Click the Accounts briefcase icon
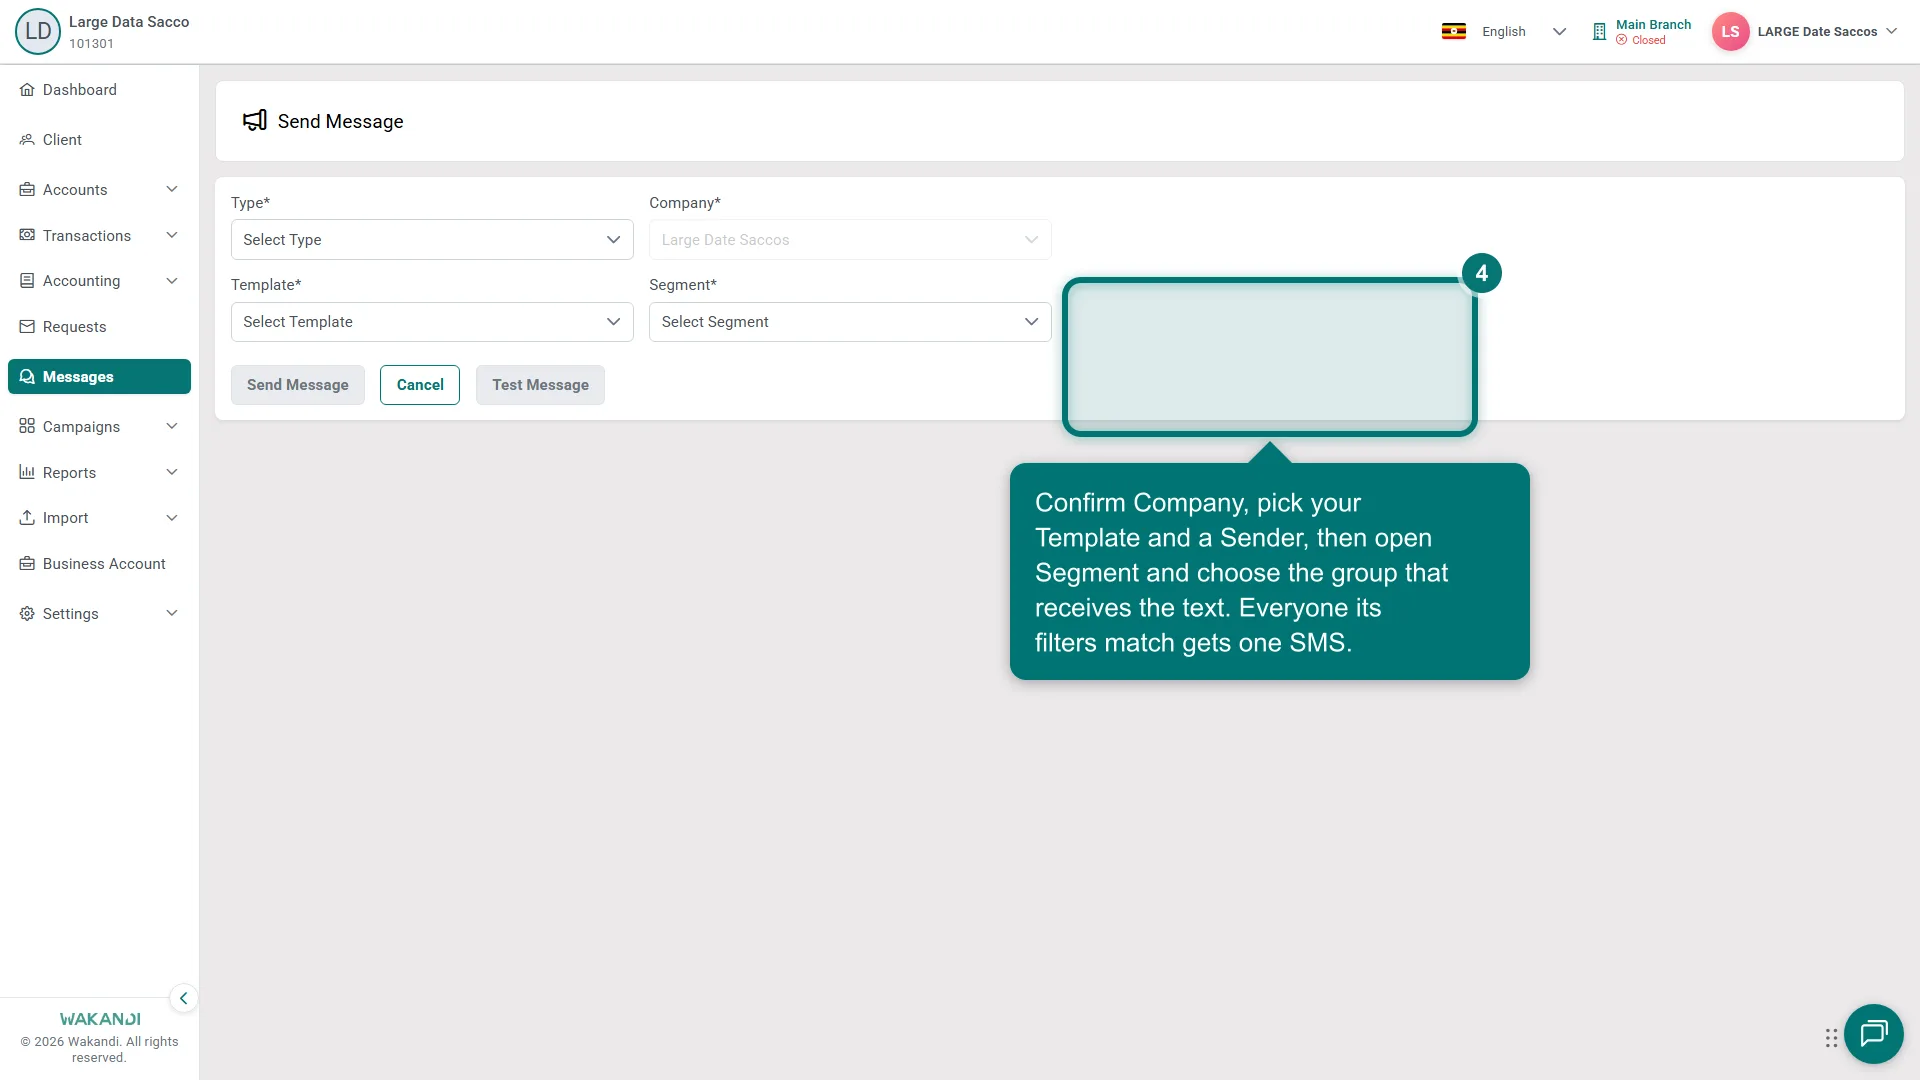 point(27,190)
